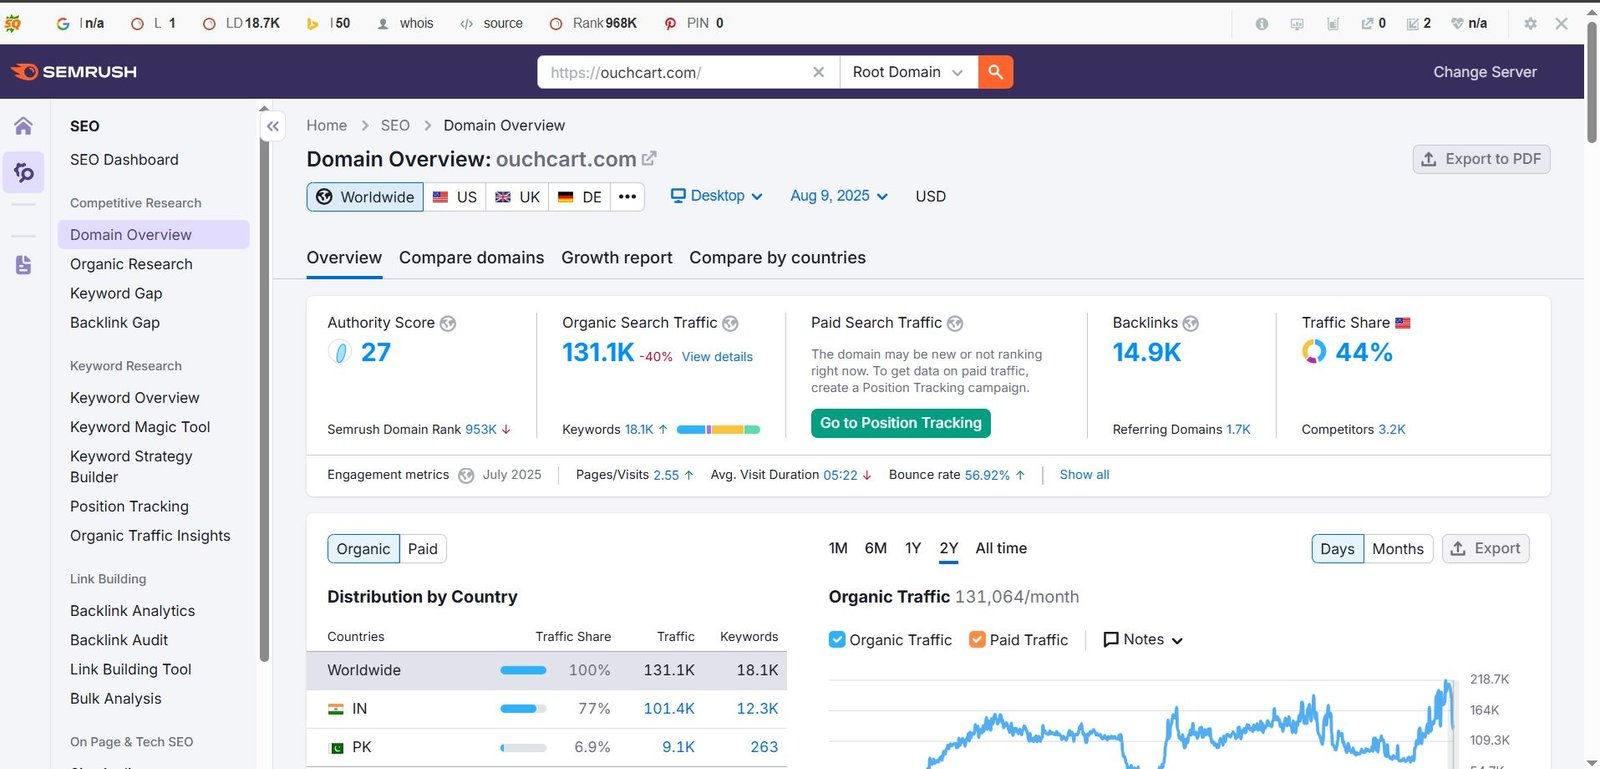Toggle the Organic Traffic checkbox

point(837,639)
